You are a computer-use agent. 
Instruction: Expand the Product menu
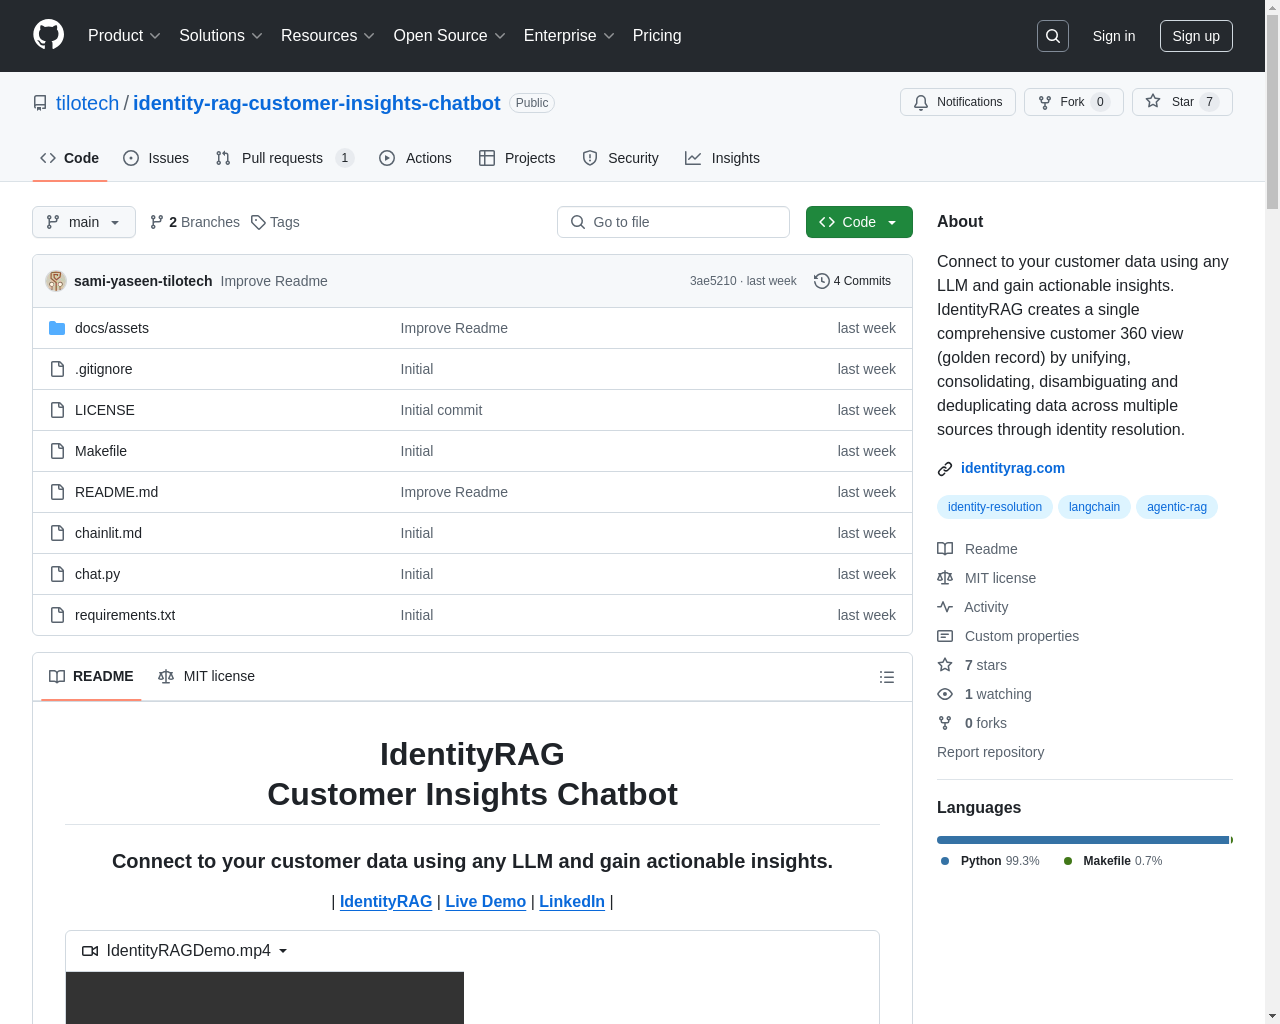tap(124, 36)
